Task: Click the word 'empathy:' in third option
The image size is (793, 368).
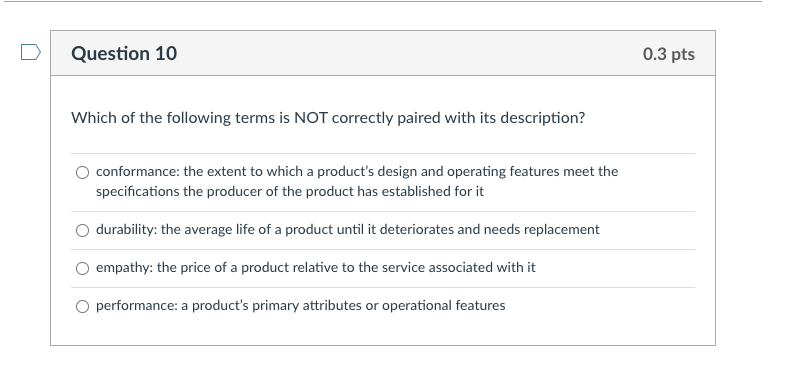Action: [x=124, y=268]
